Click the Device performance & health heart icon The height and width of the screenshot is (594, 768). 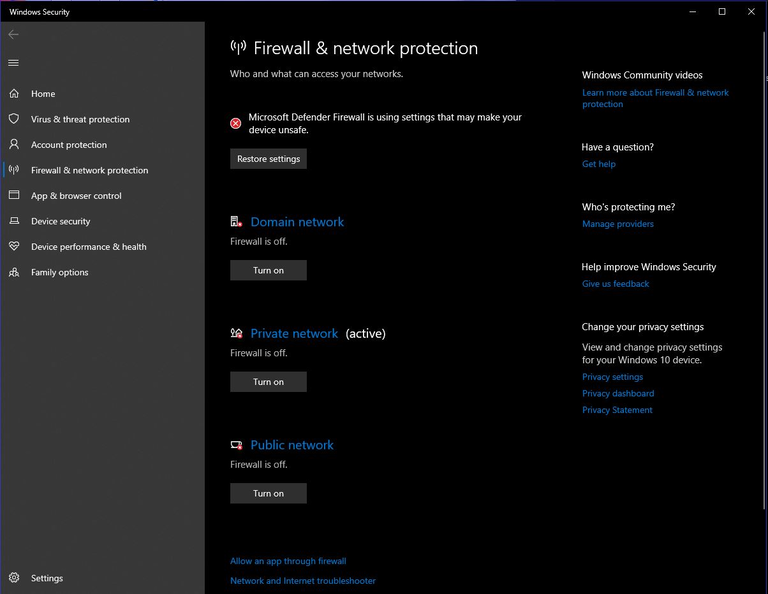click(x=14, y=247)
